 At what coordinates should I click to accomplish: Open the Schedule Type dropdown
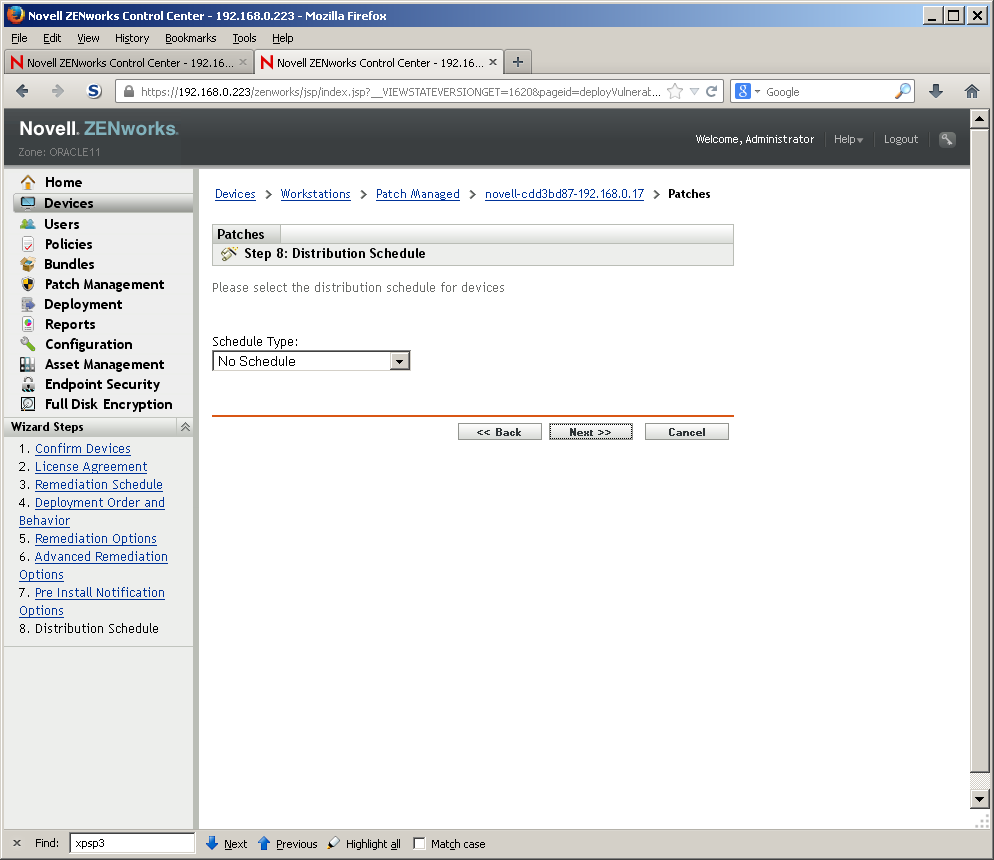coord(311,361)
